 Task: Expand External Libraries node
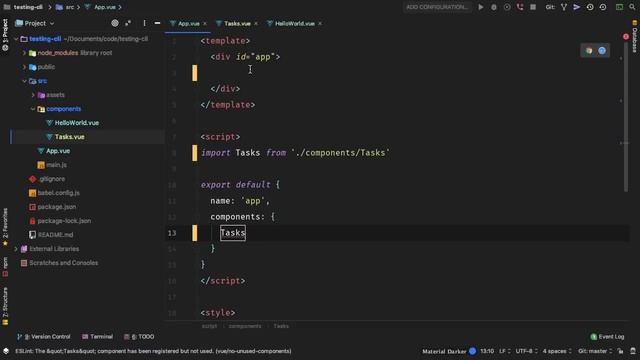[x=16, y=249]
